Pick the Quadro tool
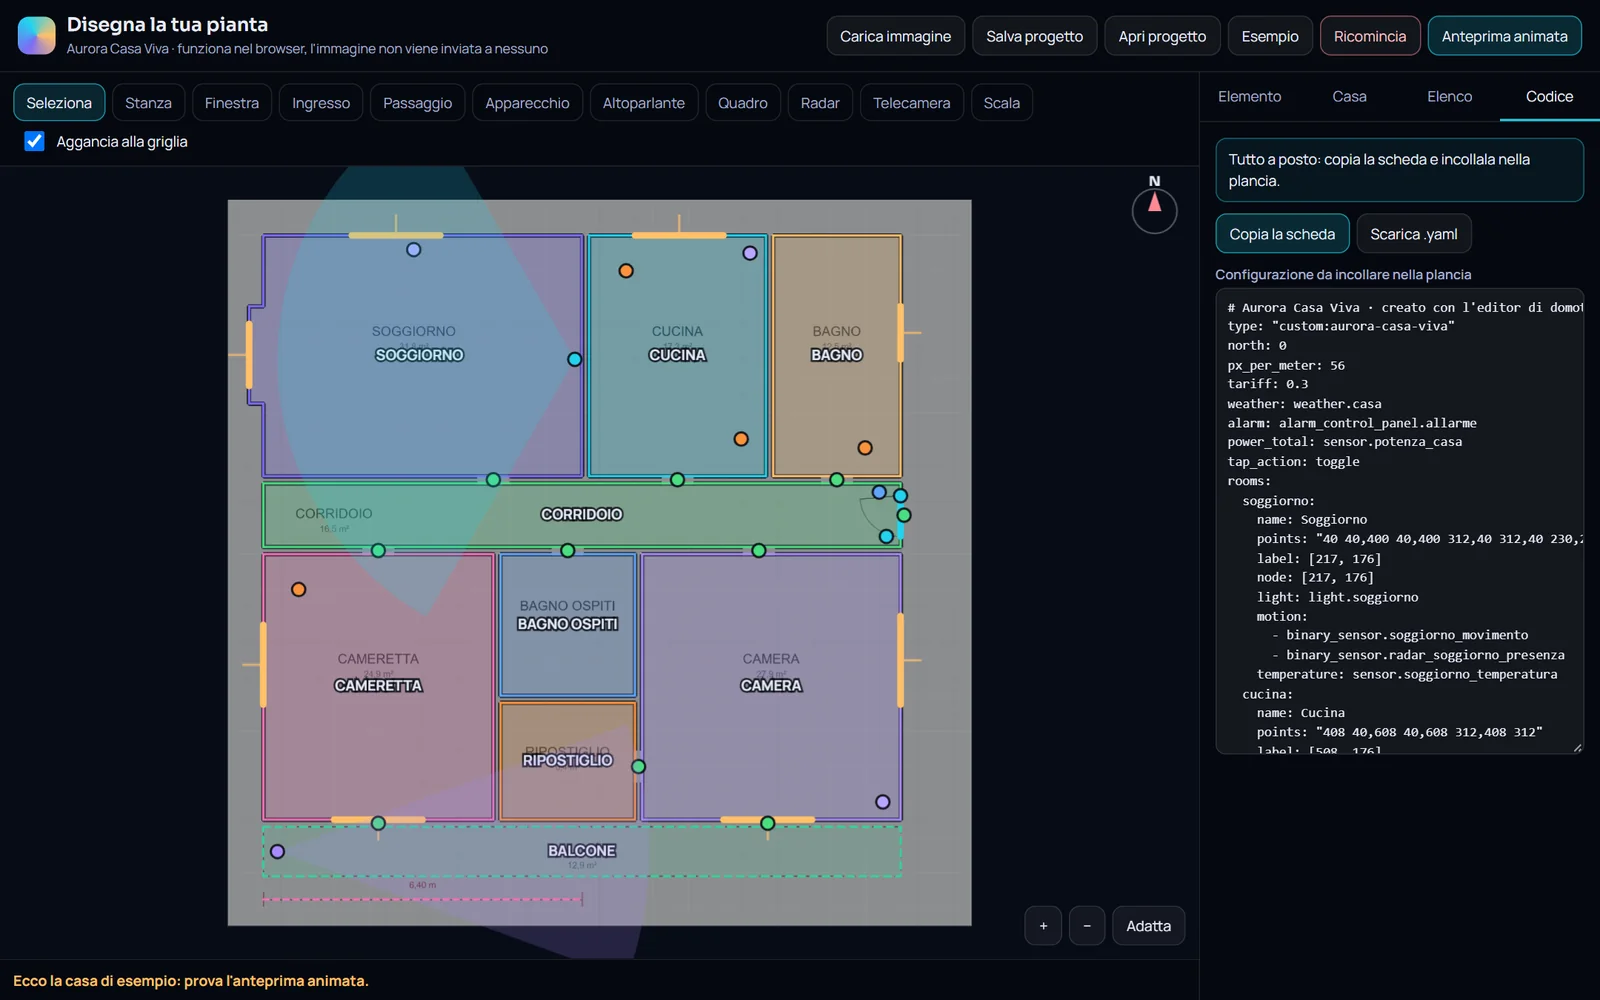The width and height of the screenshot is (1600, 1000). click(x=743, y=103)
